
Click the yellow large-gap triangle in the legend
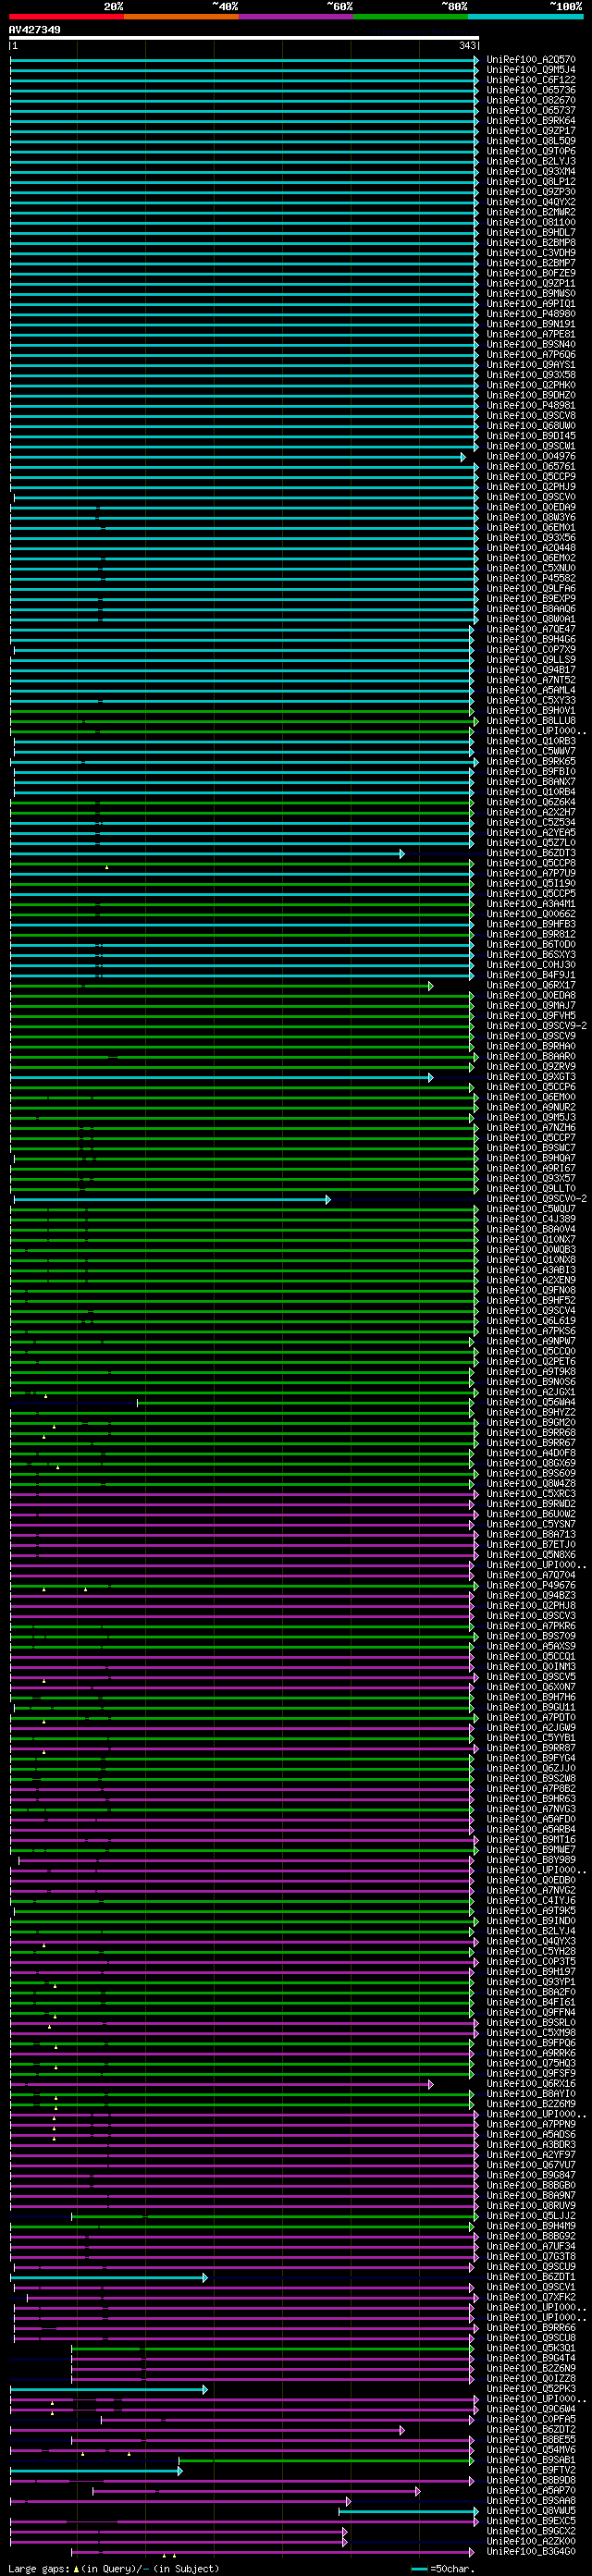point(76,2569)
